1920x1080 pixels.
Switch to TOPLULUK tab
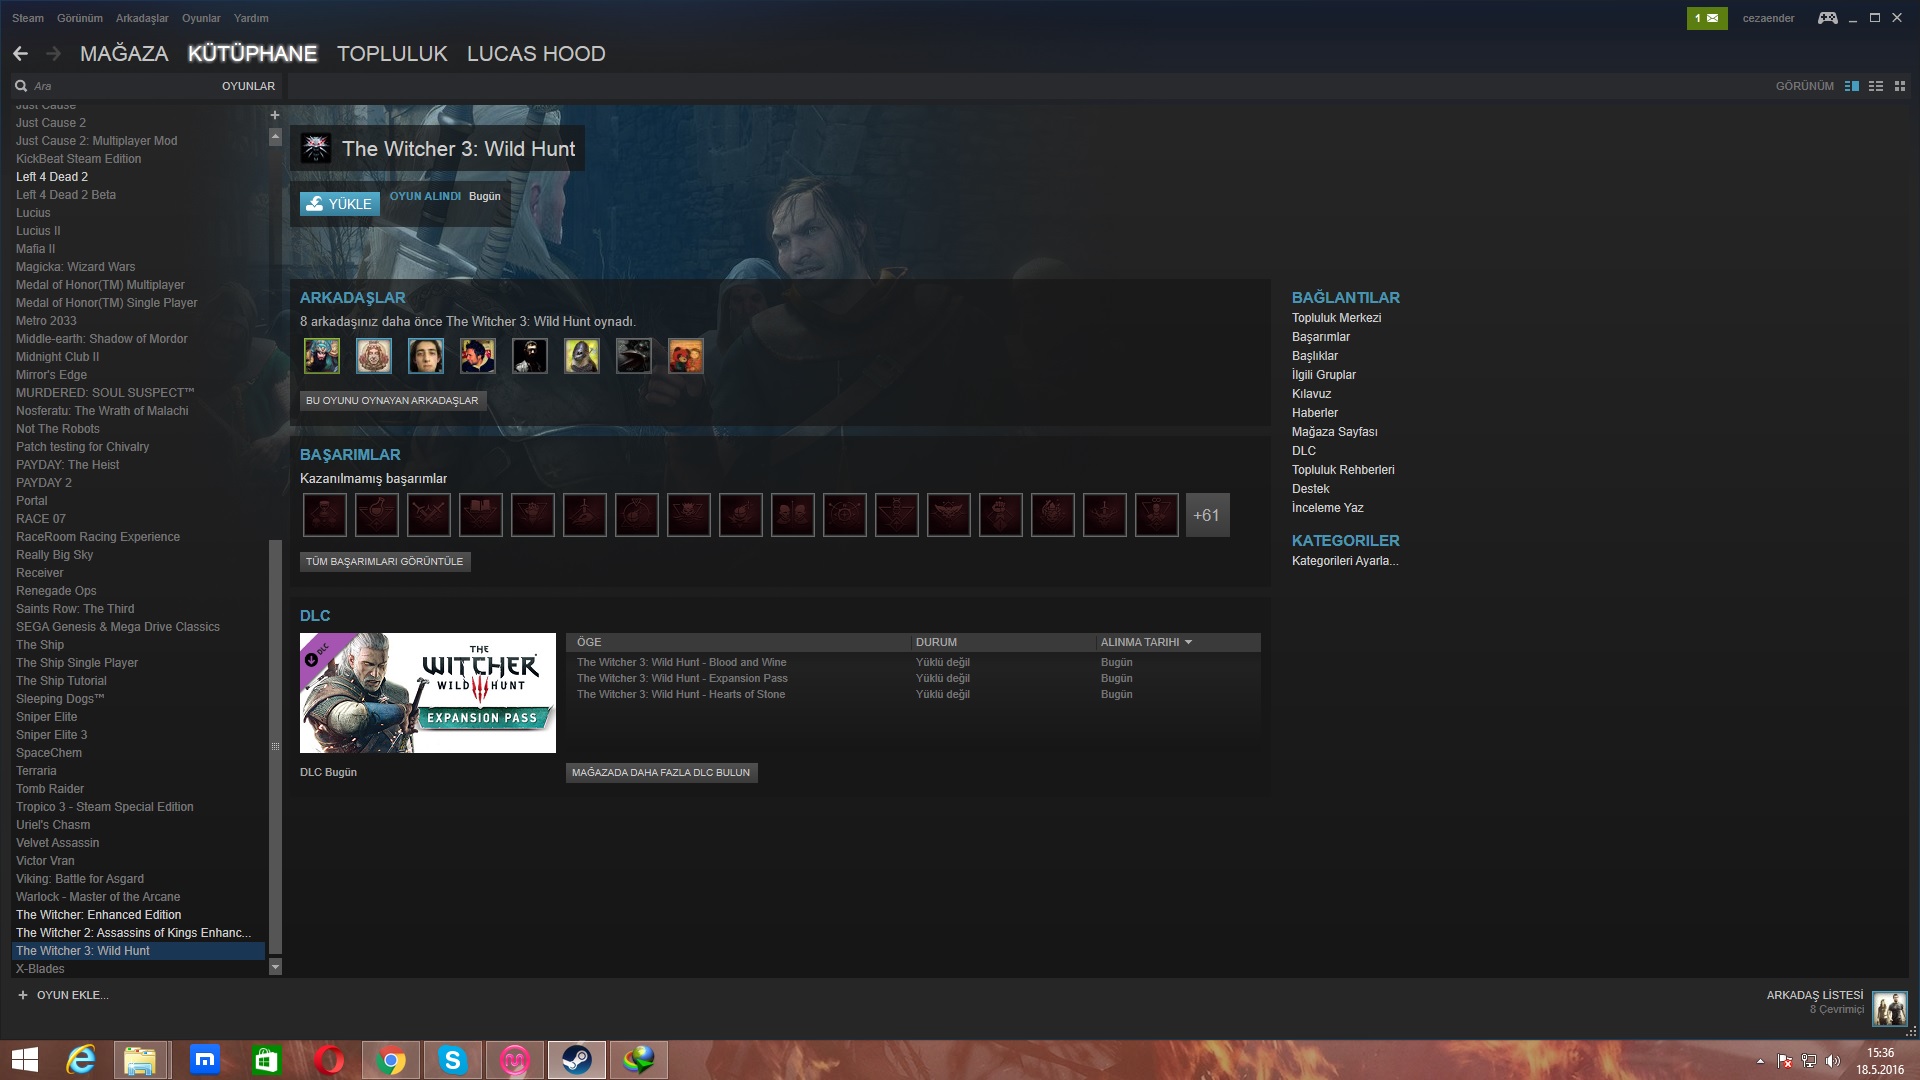[392, 54]
